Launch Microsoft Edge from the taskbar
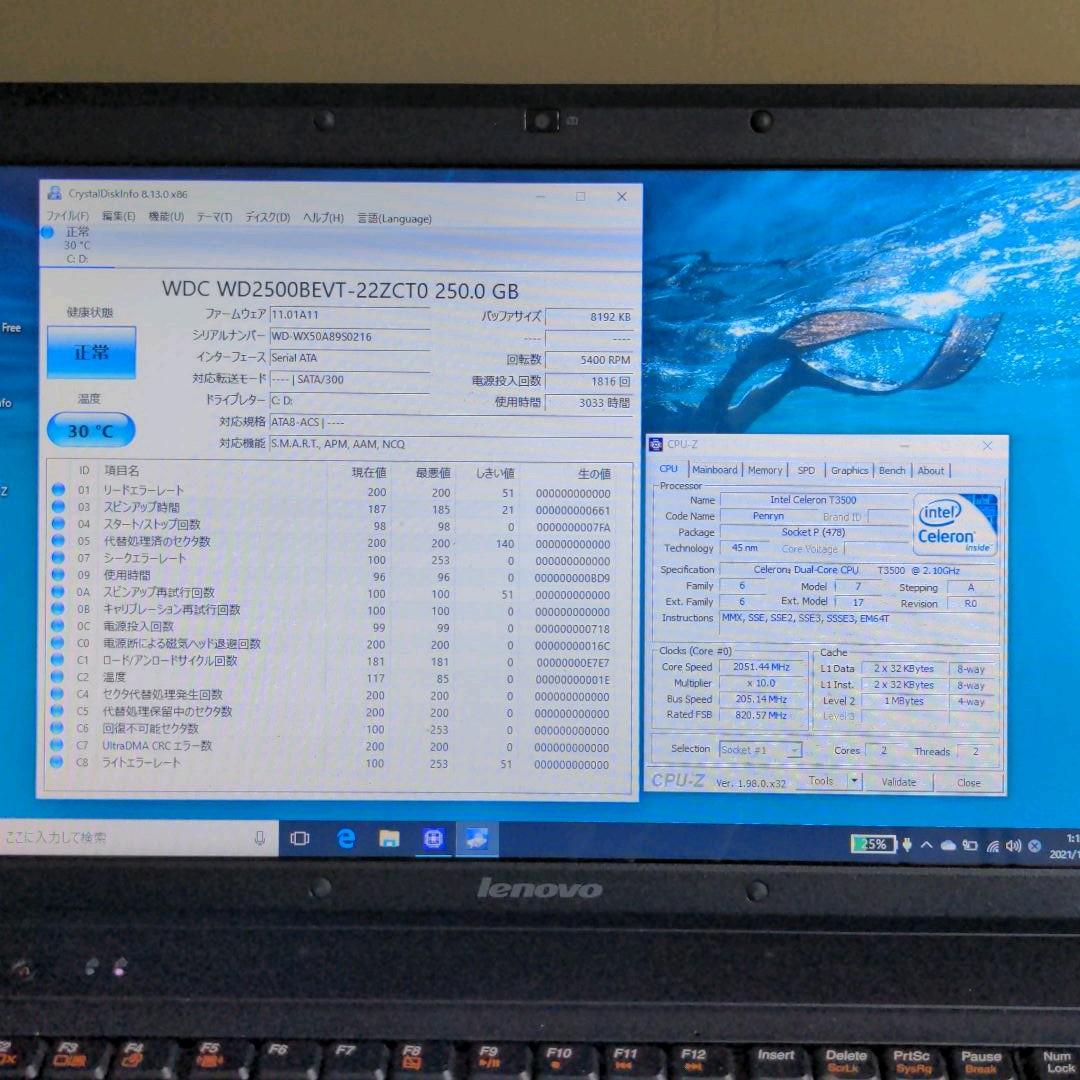 (345, 838)
